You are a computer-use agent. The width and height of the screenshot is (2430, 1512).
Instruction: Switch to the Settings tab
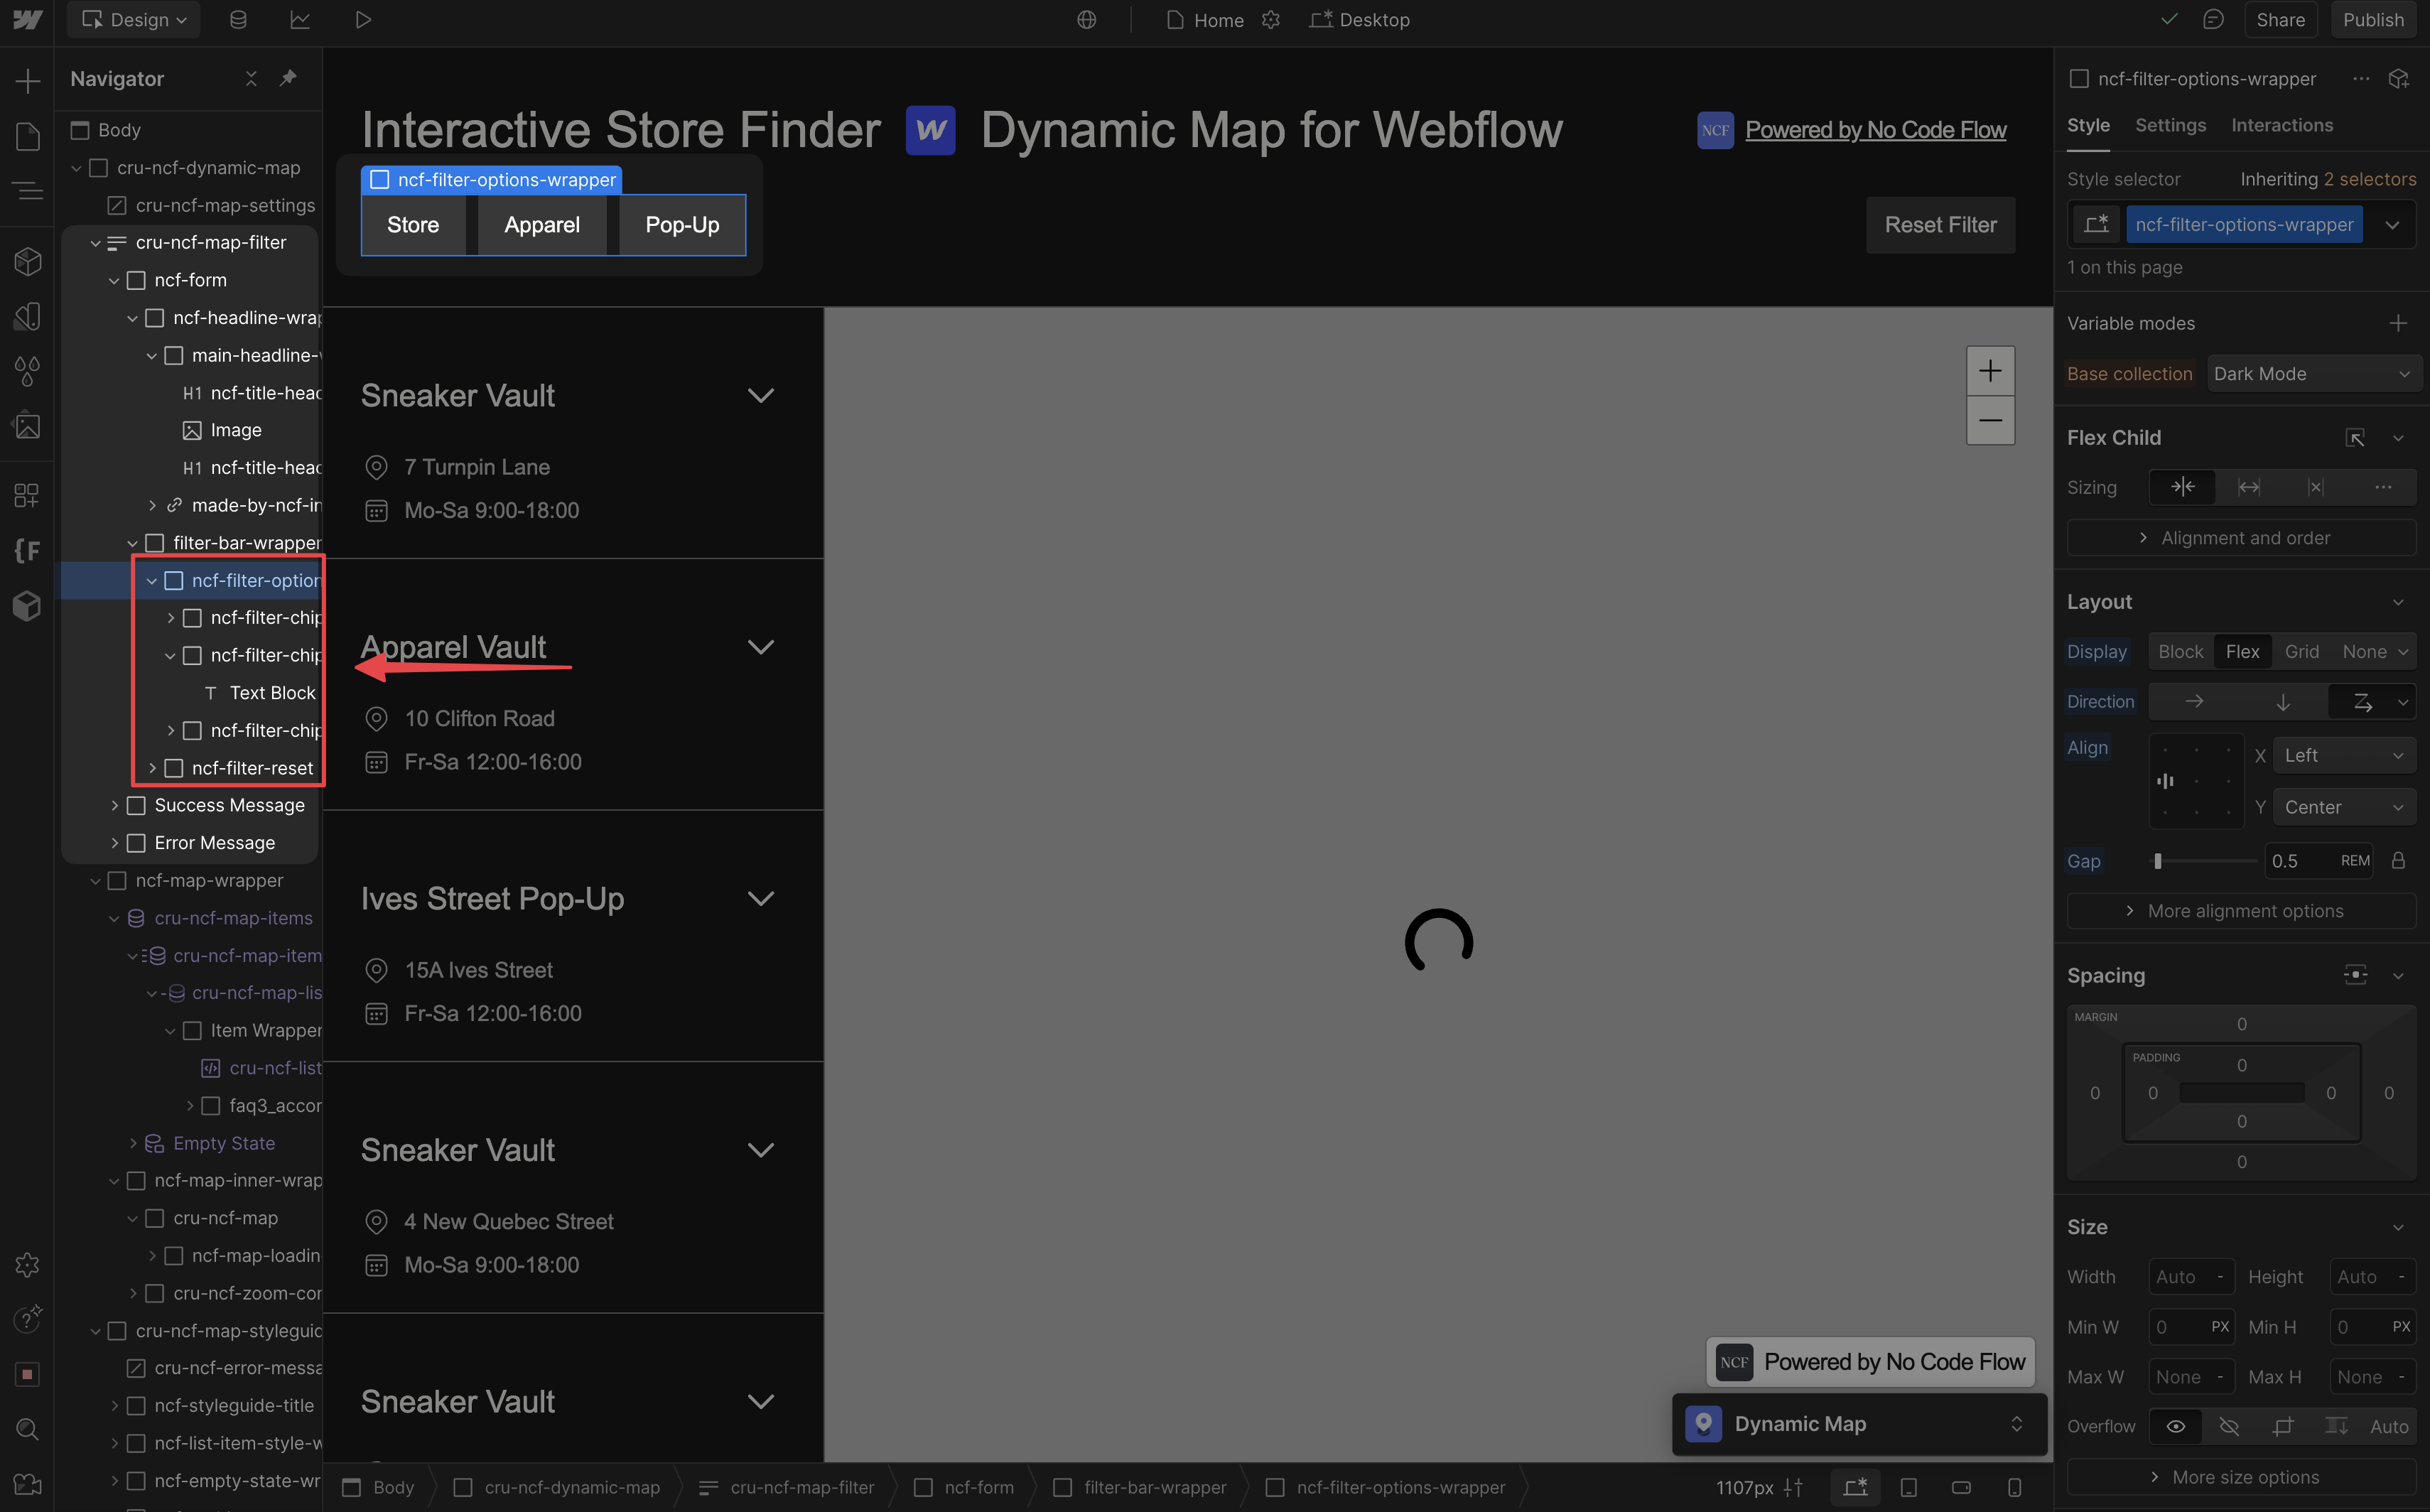[2170, 126]
